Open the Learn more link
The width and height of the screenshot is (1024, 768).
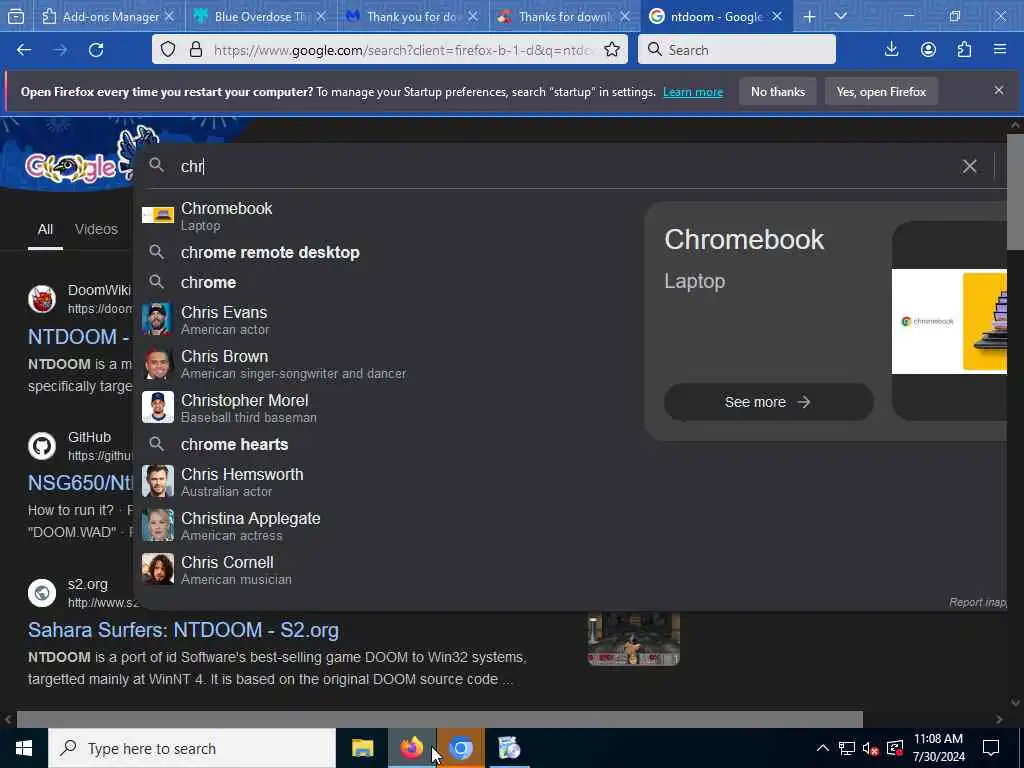pyautogui.click(x=693, y=92)
